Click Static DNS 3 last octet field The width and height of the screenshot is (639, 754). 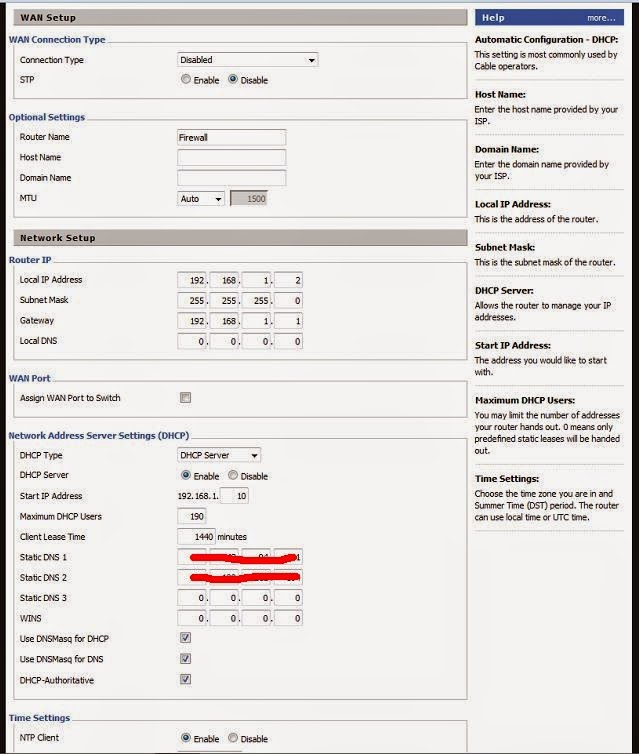(288, 598)
